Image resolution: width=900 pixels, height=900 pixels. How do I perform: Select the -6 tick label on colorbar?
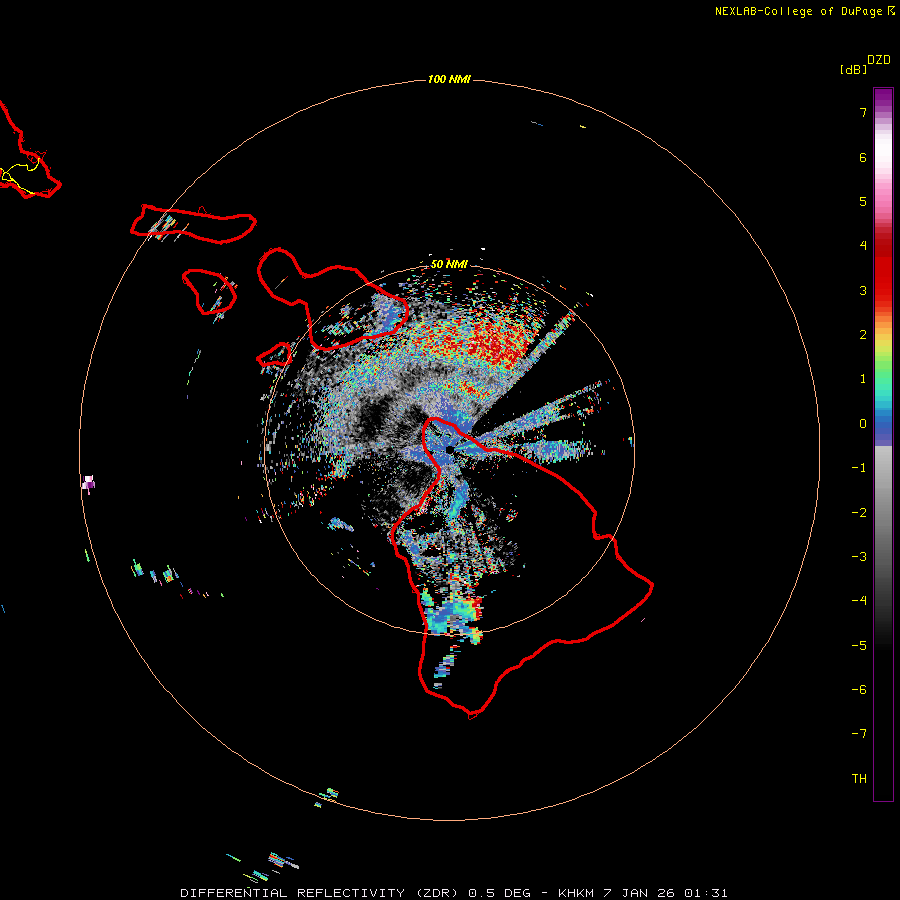(x=859, y=690)
